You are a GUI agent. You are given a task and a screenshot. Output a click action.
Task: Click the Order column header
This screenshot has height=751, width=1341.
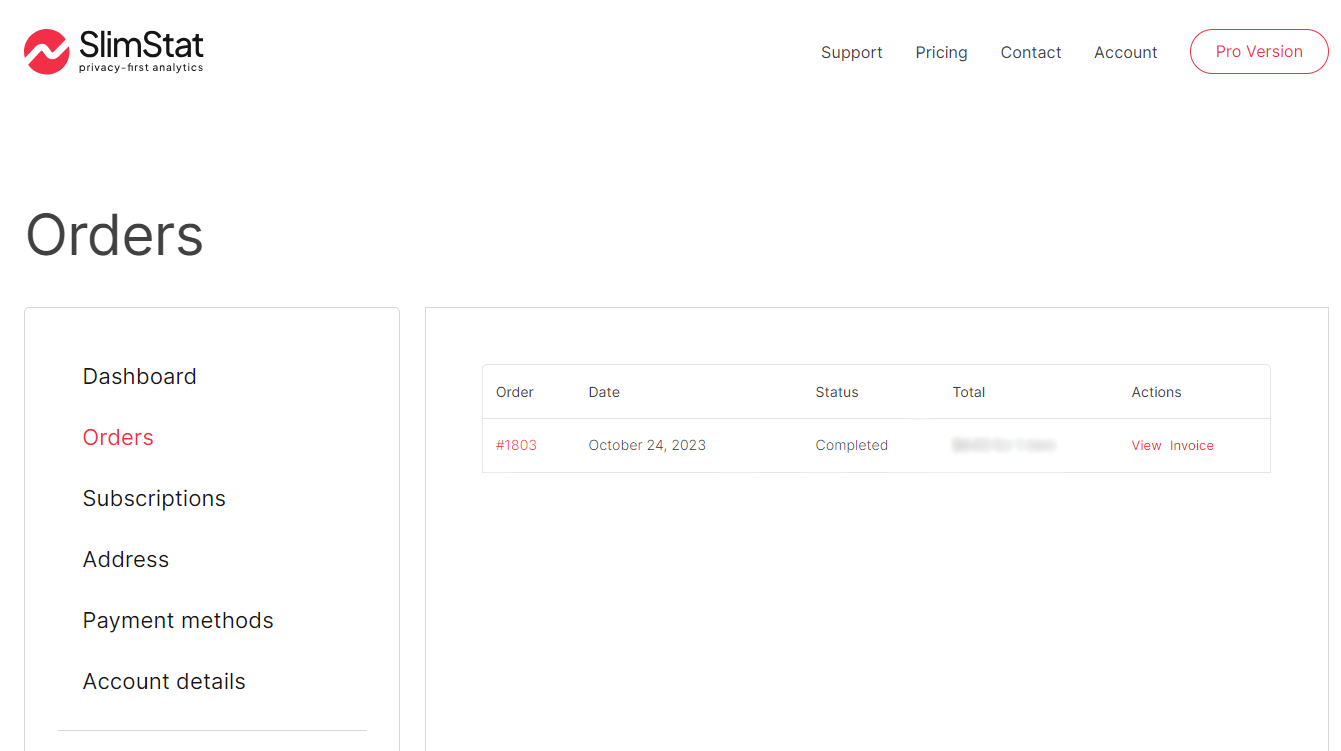(514, 392)
